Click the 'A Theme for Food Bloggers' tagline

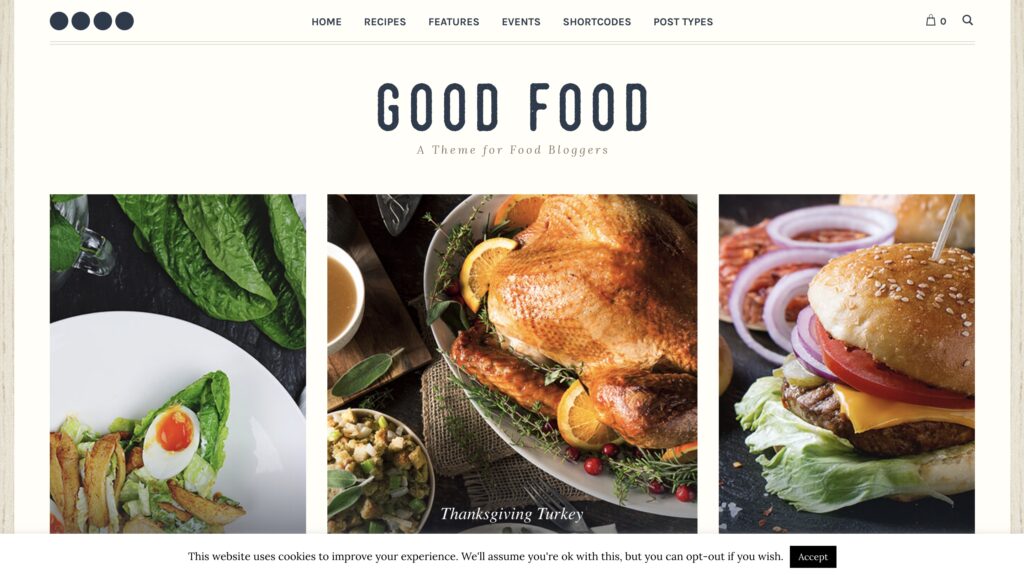[513, 150]
